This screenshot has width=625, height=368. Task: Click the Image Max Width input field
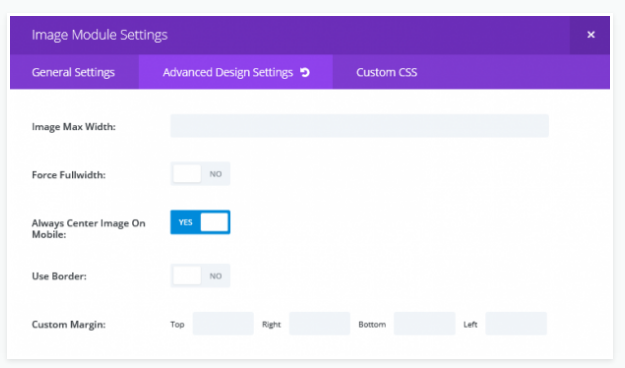coord(360,126)
